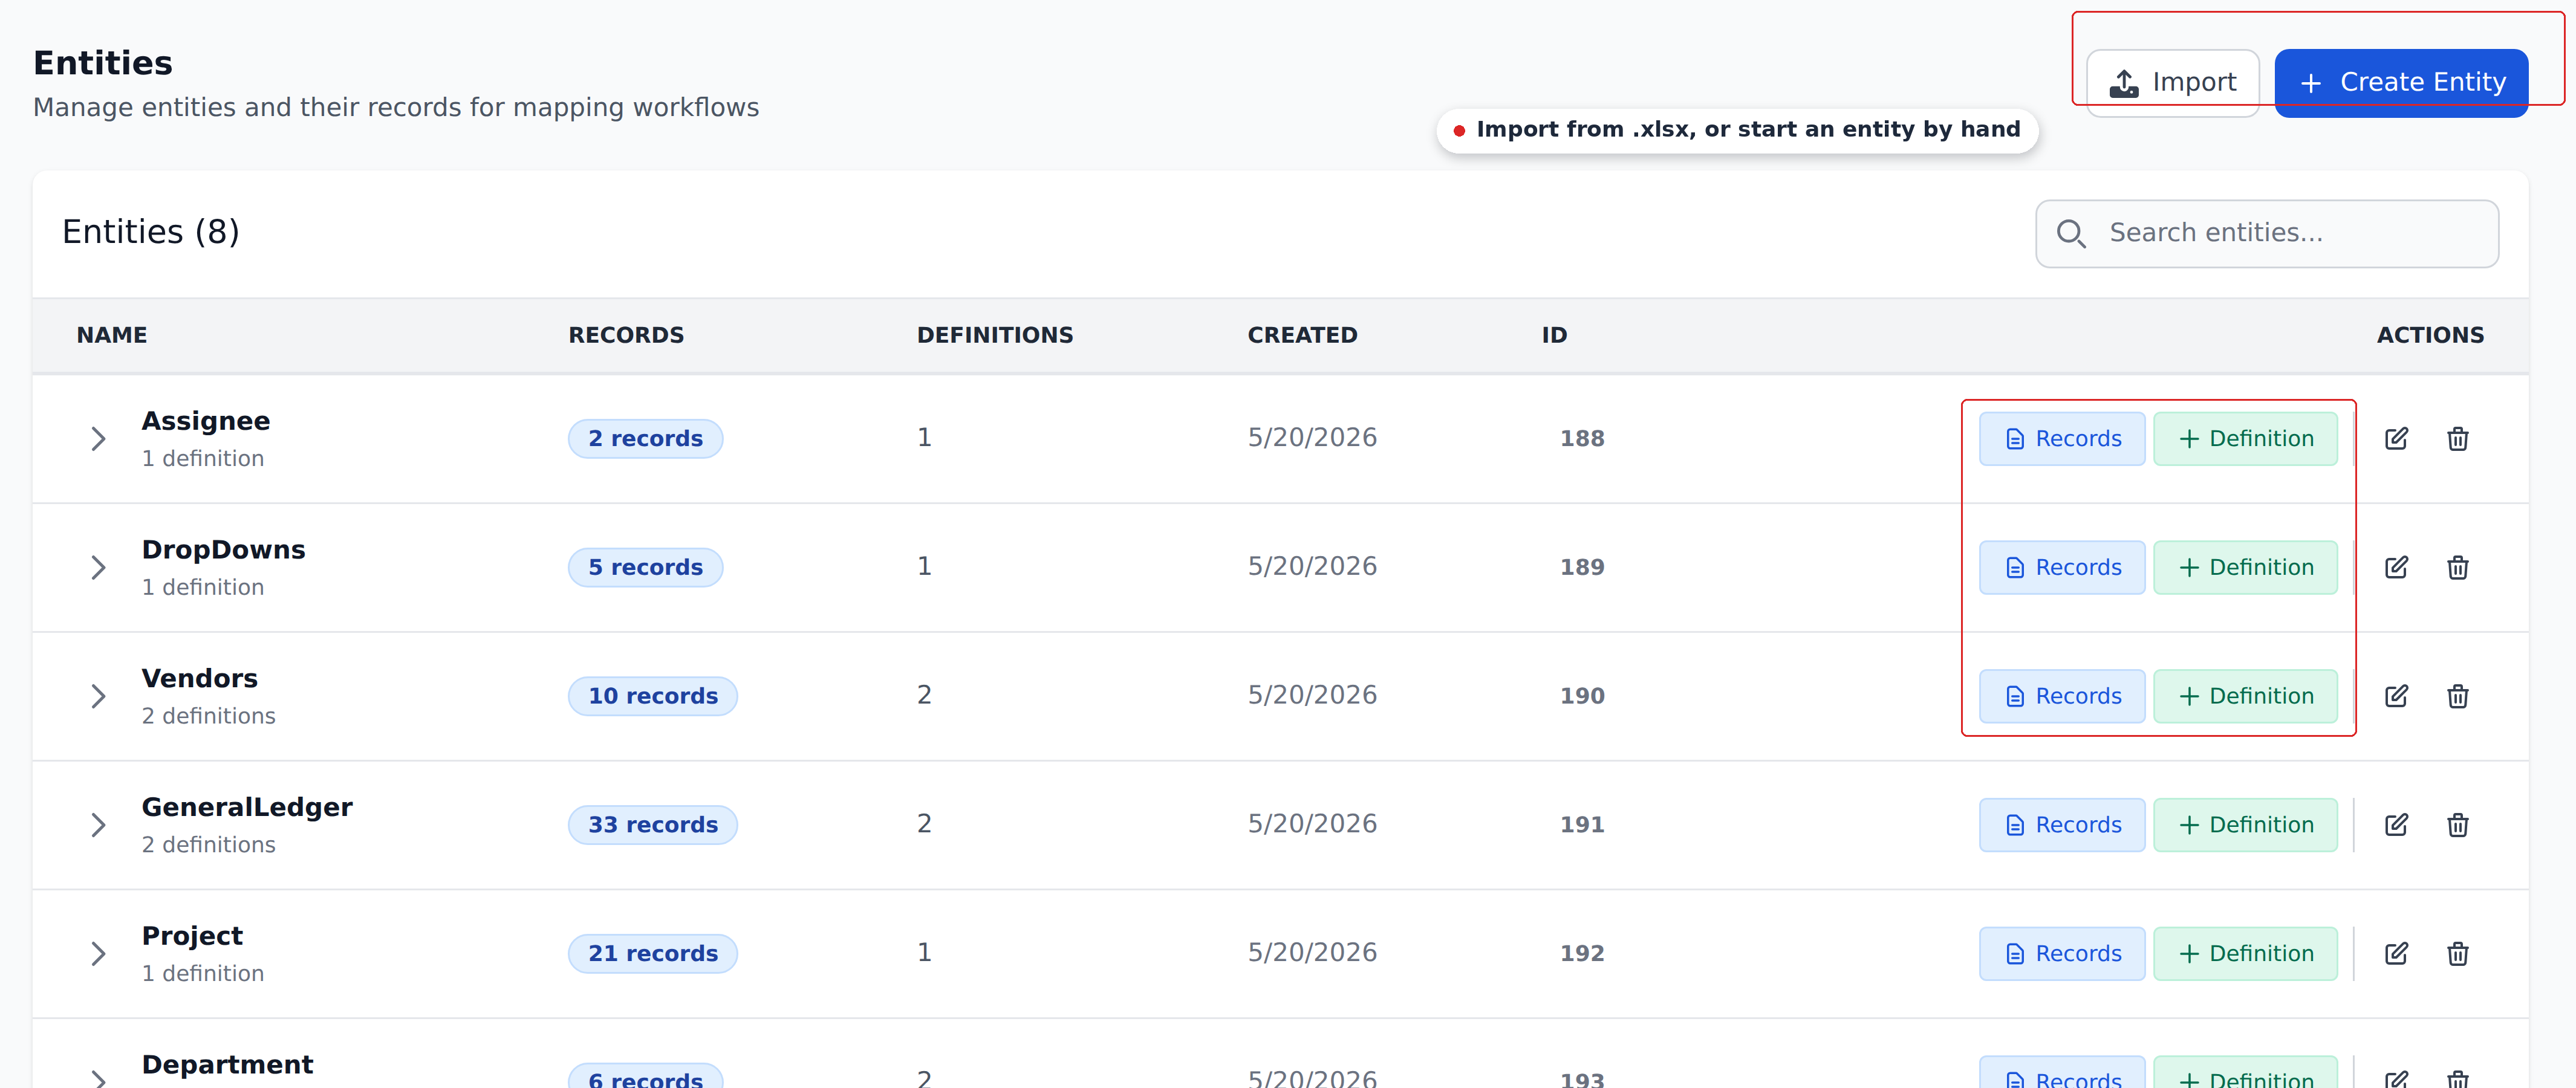Click the 33 records badge
This screenshot has height=1088, width=2576.
point(653,825)
